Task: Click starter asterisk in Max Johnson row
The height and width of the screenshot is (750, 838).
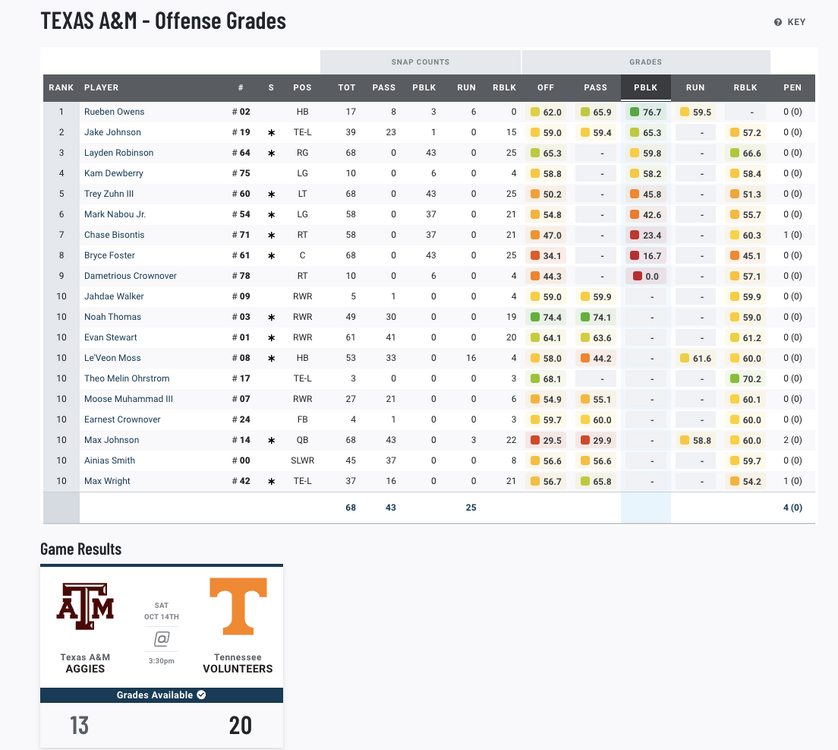Action: coord(271,440)
